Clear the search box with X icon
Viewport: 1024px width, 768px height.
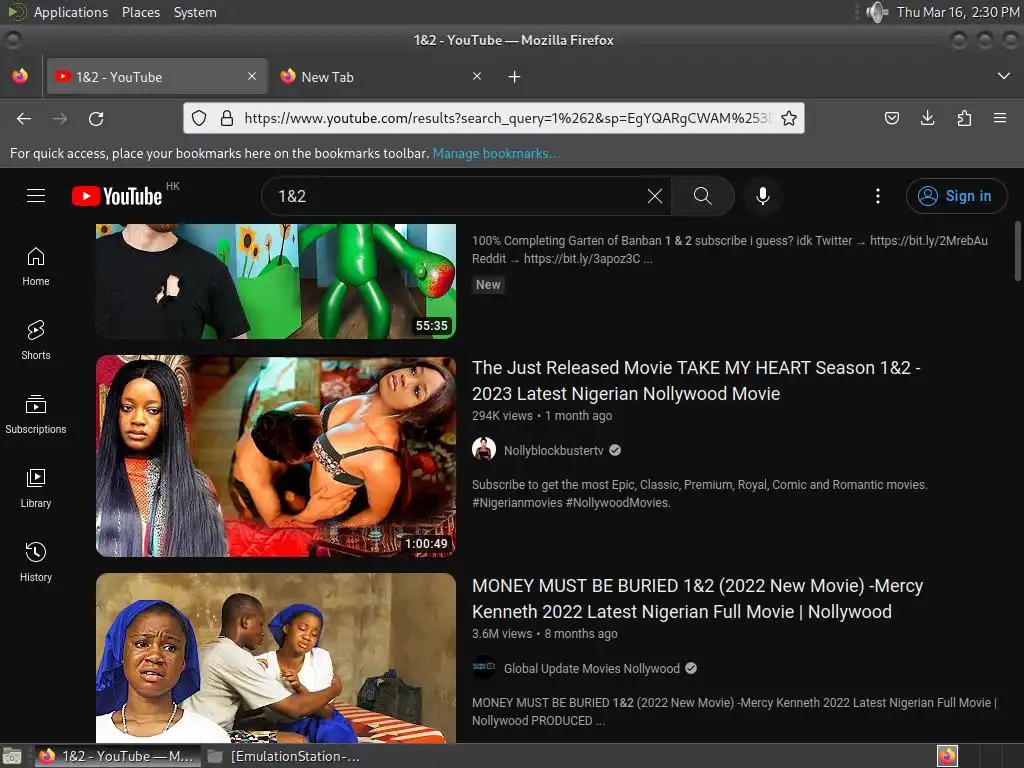pos(654,196)
